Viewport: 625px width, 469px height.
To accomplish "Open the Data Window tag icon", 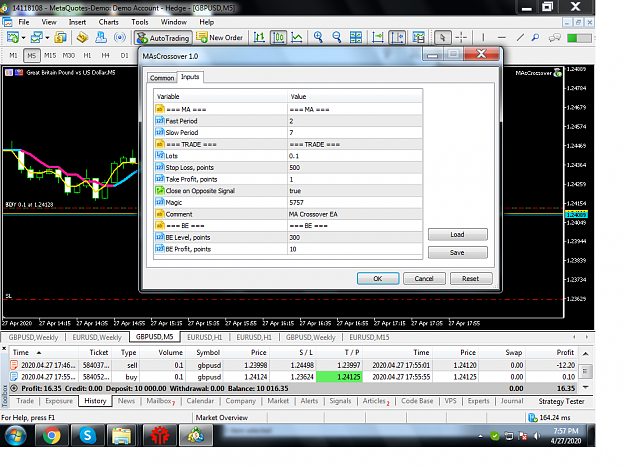I will click(83, 37).
